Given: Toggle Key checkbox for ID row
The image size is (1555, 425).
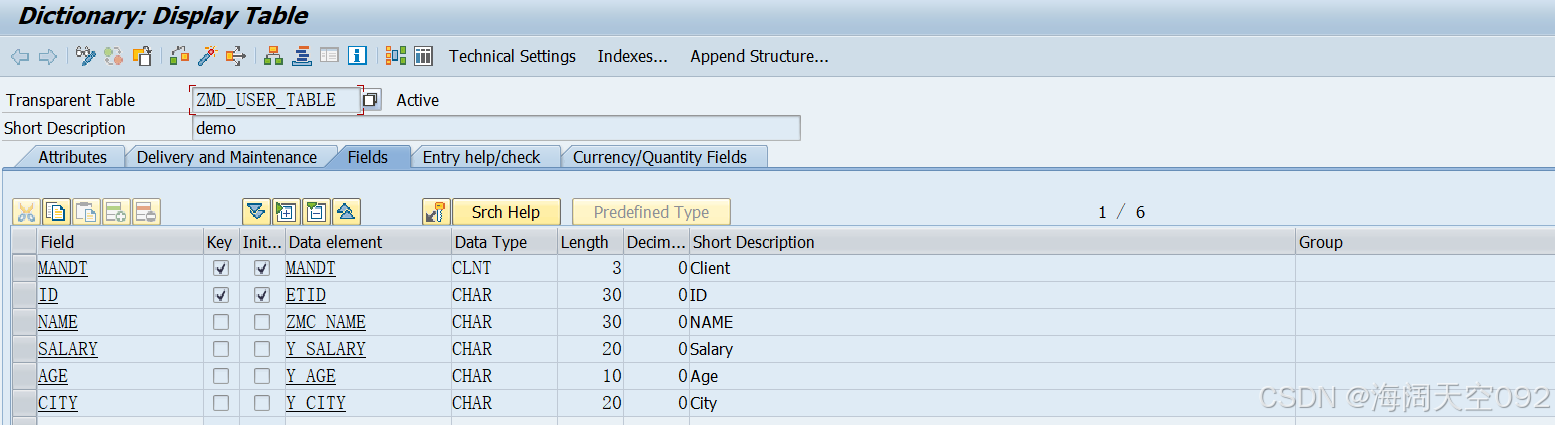Looking at the screenshot, I should click(x=221, y=295).
